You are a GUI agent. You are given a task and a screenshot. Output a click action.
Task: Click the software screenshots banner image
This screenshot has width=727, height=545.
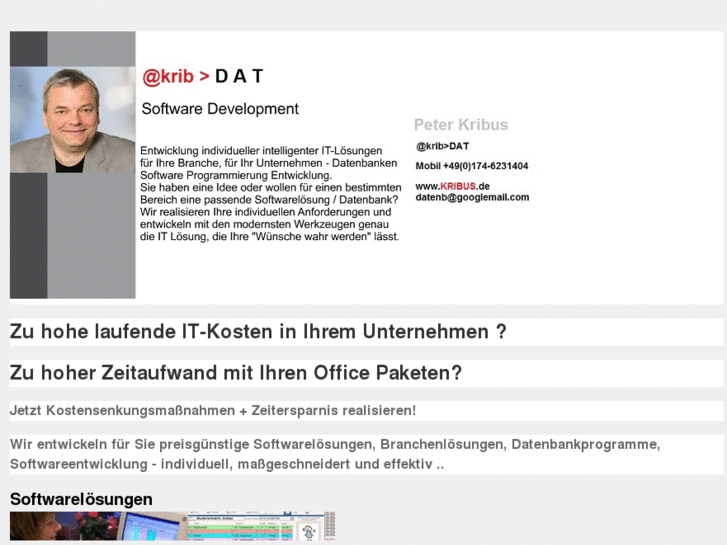(172, 526)
